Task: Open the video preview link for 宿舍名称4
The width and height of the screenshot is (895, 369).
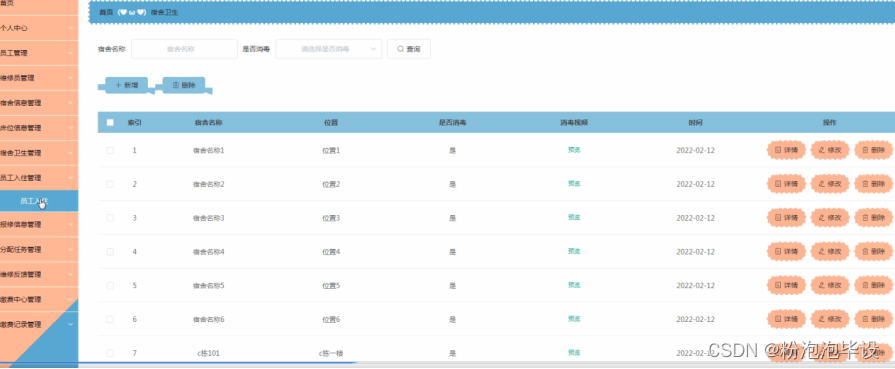Action: pos(574,251)
